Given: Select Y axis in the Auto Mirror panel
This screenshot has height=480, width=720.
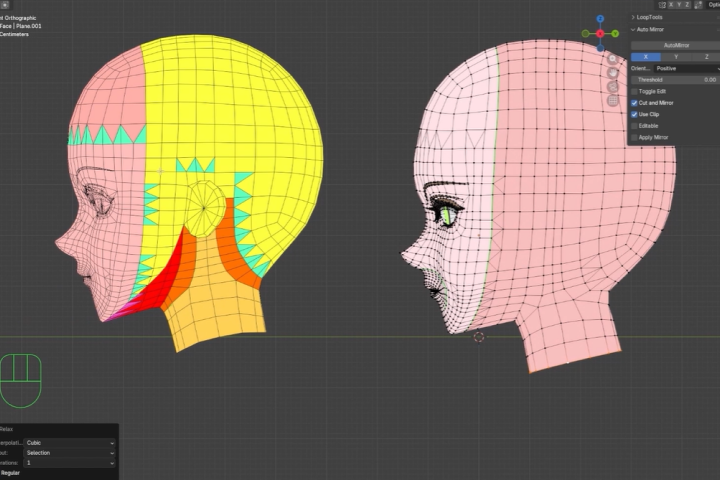Looking at the screenshot, I should [x=676, y=56].
